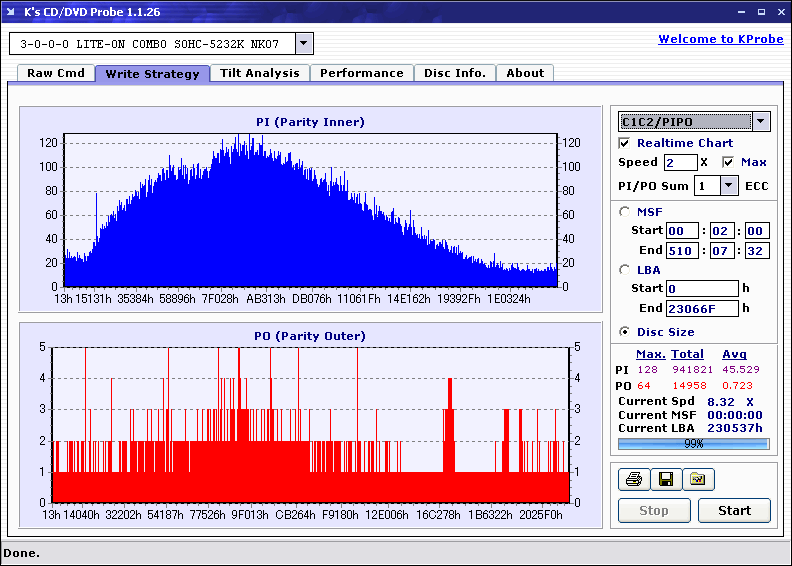Screen dimensions: 792x566
Task: Open the PI/PO Sum ECC dropdown
Action: pos(727,186)
